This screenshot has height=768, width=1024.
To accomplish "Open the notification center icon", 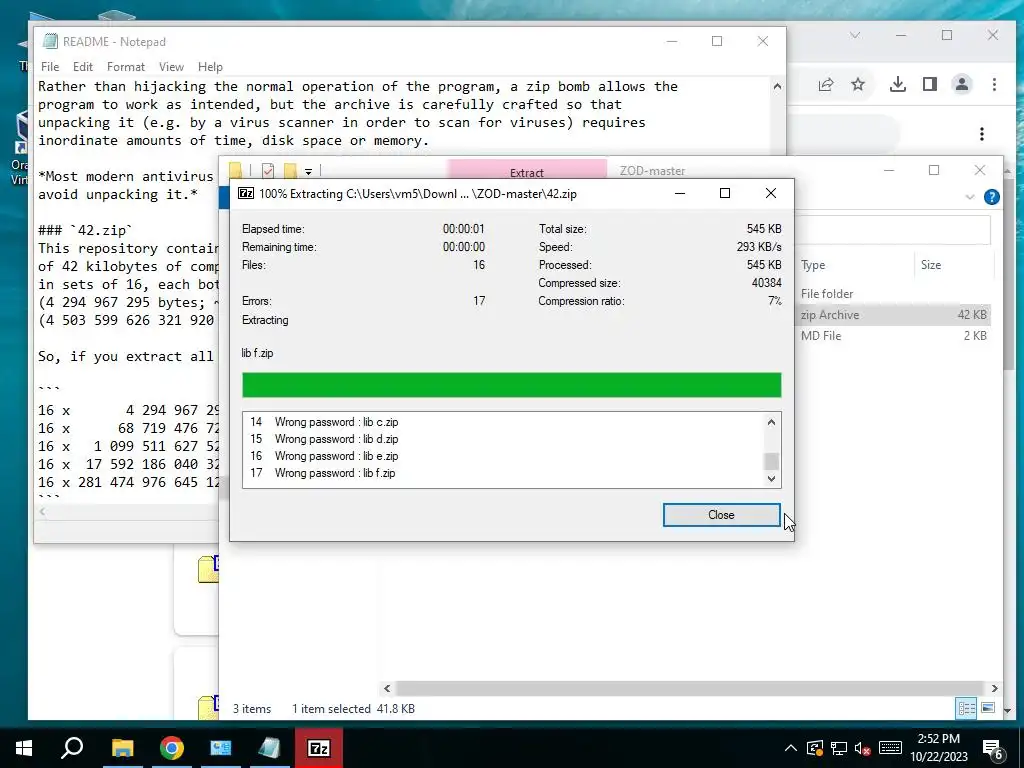I will [x=993, y=749].
